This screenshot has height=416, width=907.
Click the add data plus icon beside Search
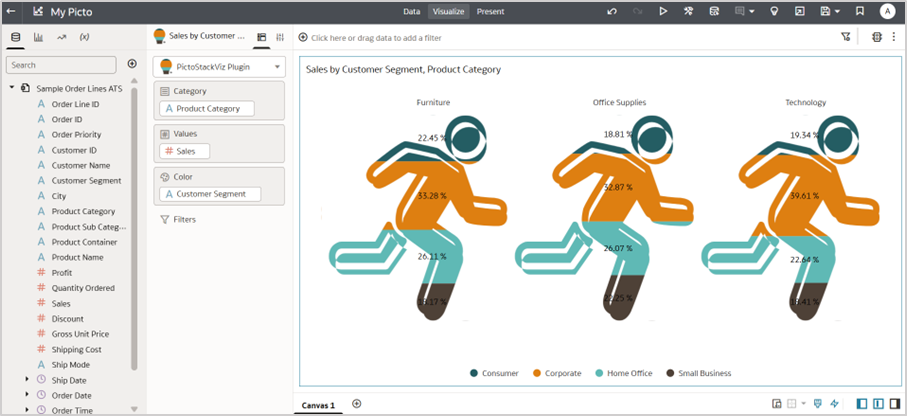(x=132, y=64)
